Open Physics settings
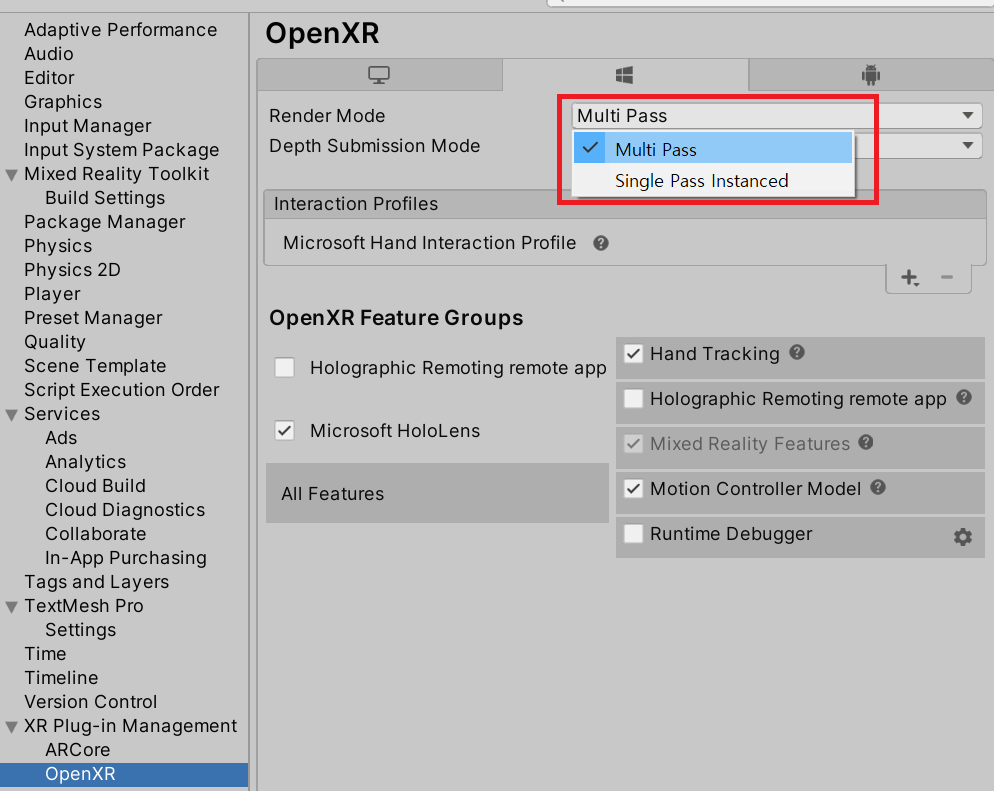 58,246
